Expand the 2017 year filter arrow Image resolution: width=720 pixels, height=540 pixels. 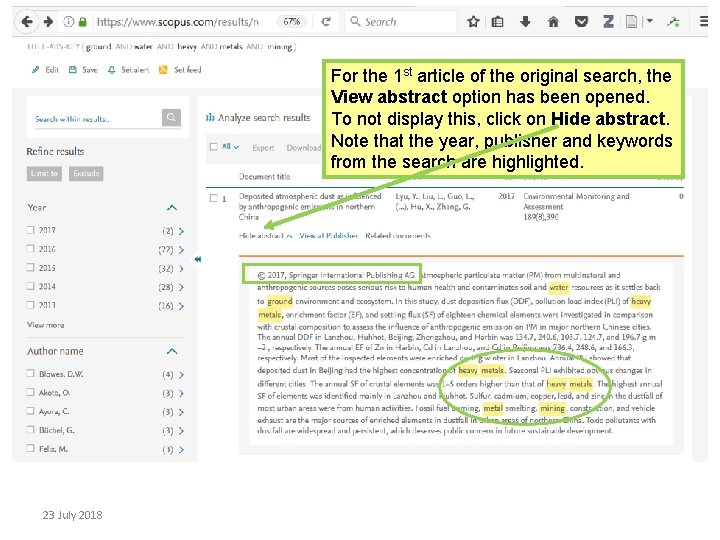tap(181, 231)
